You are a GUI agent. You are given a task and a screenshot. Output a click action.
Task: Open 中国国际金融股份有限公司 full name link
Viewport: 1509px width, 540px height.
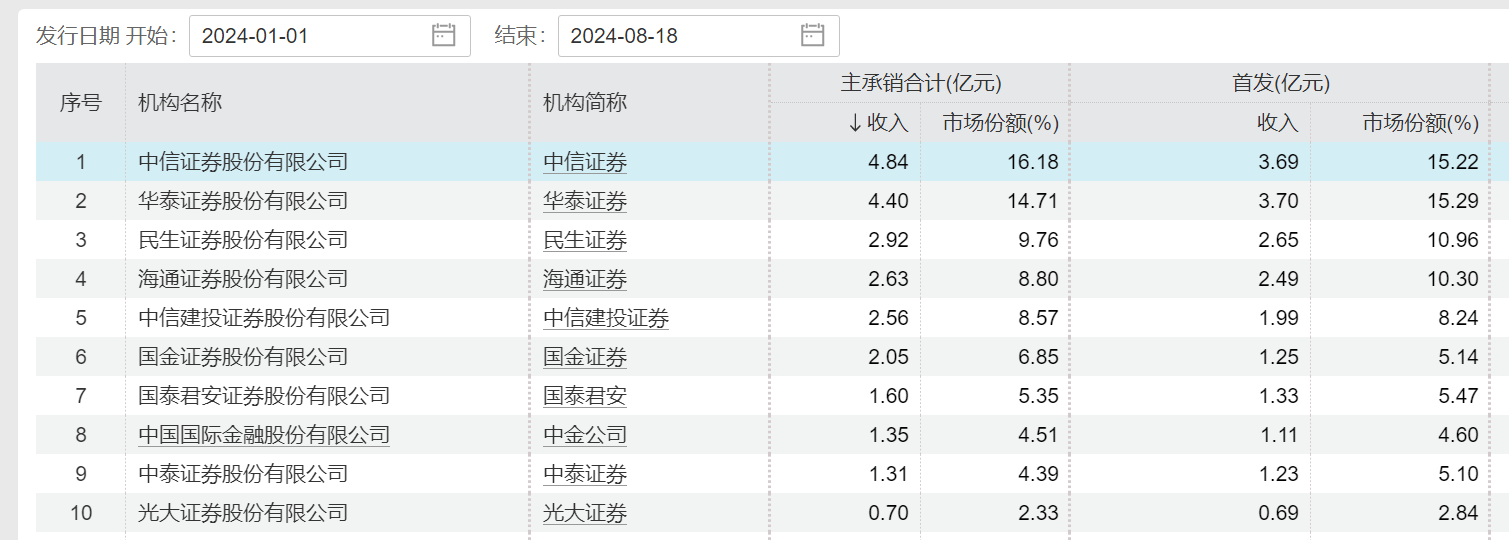pos(264,435)
